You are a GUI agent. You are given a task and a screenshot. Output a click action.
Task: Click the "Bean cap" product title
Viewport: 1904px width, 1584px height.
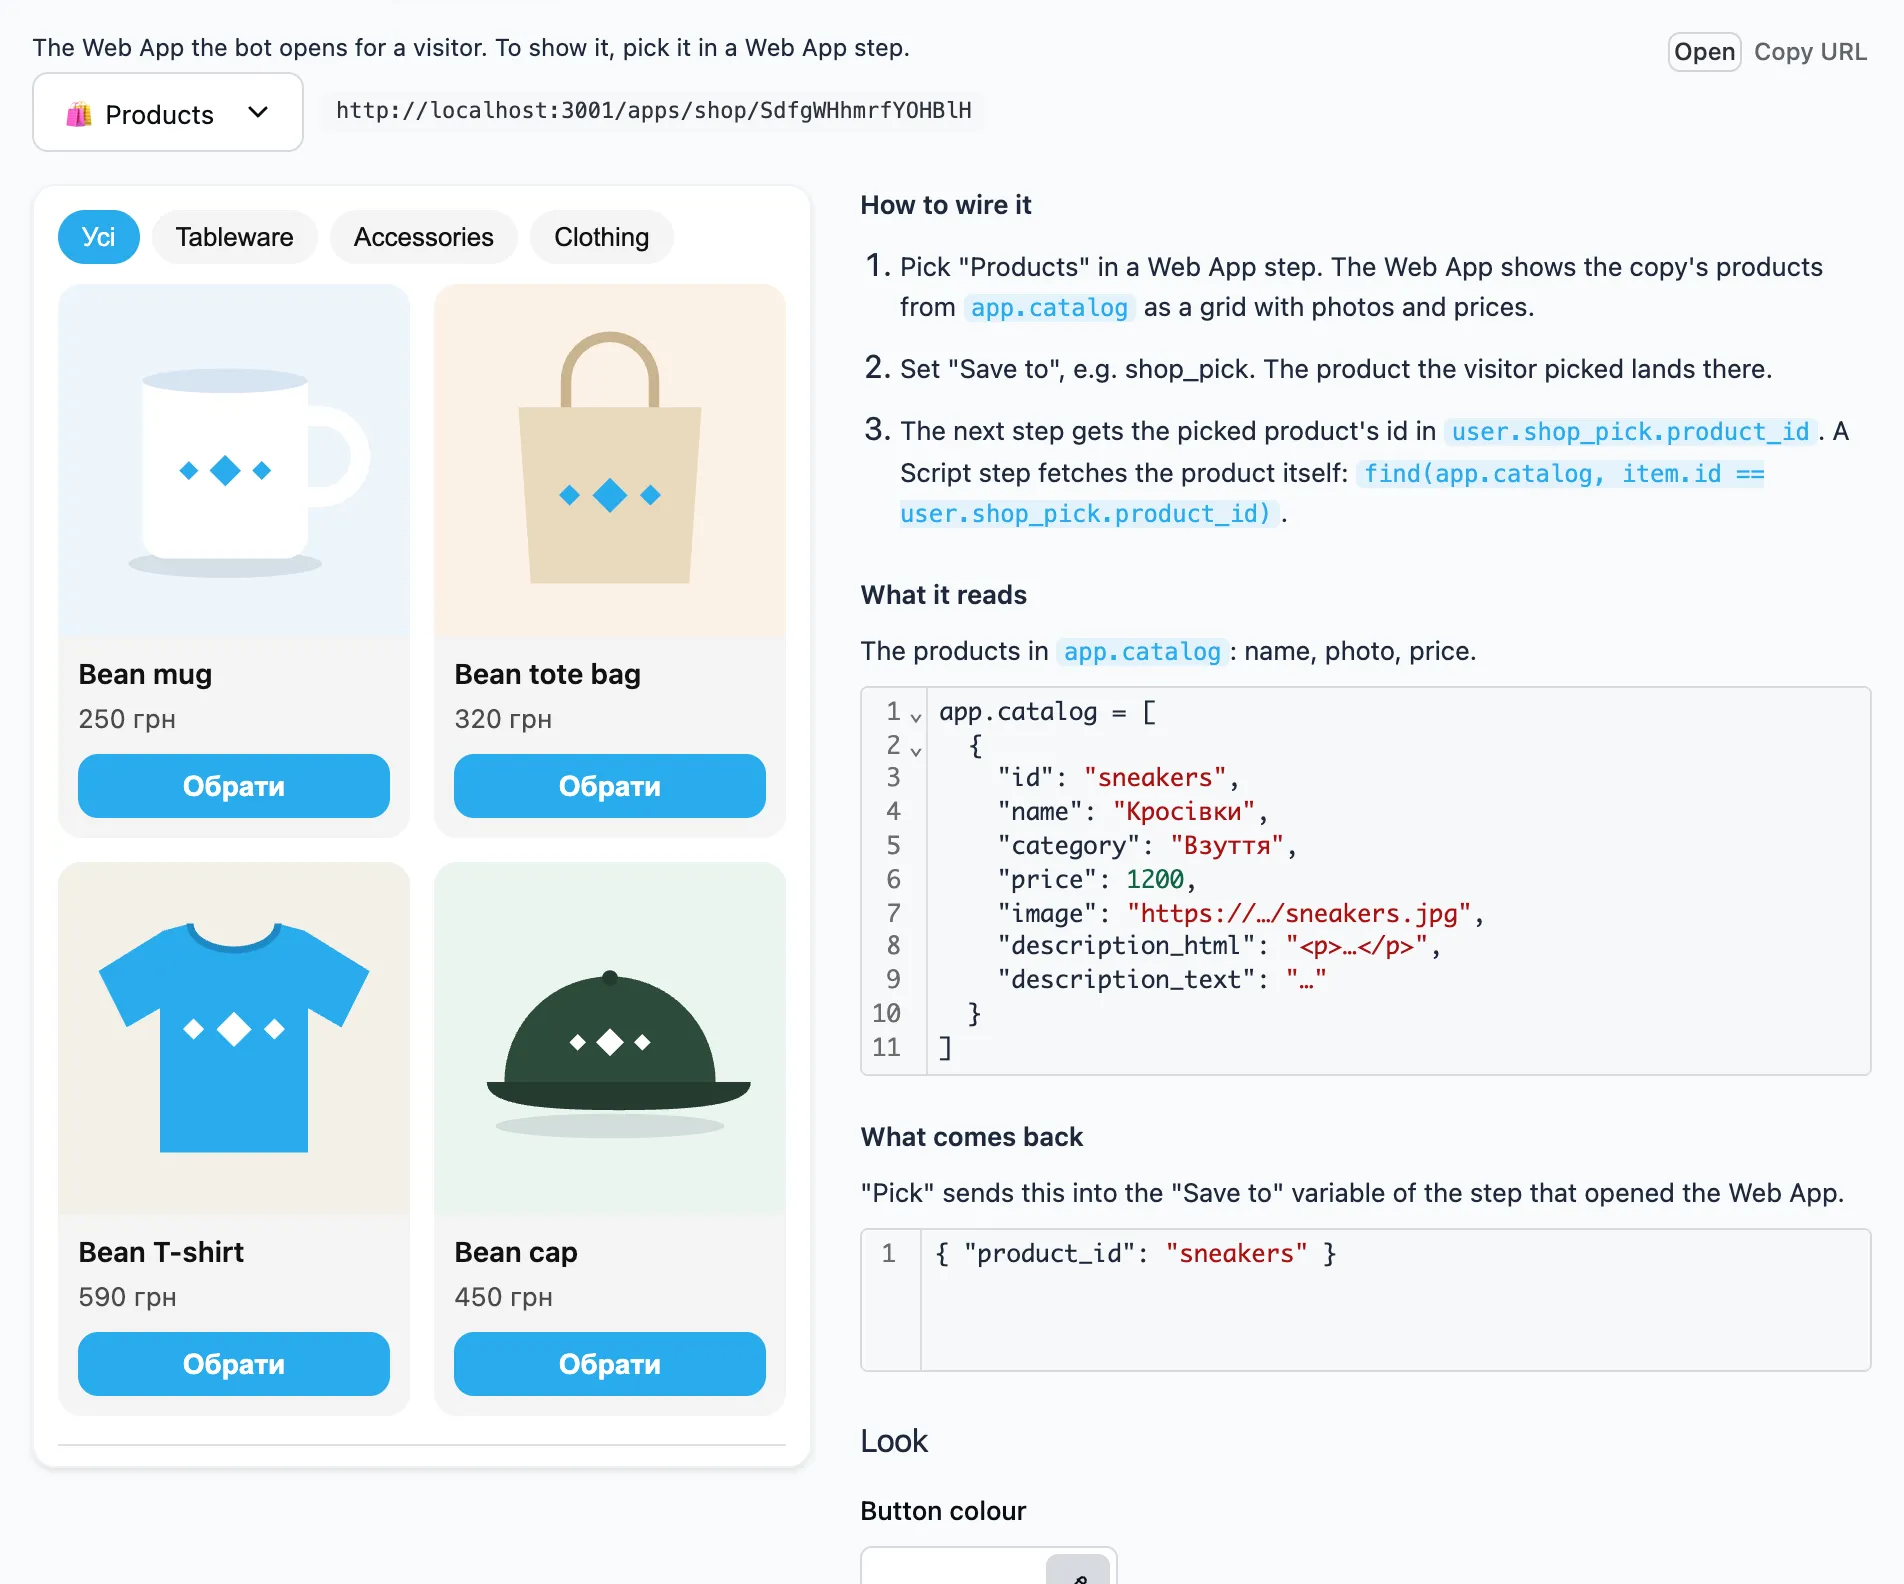515,1252
